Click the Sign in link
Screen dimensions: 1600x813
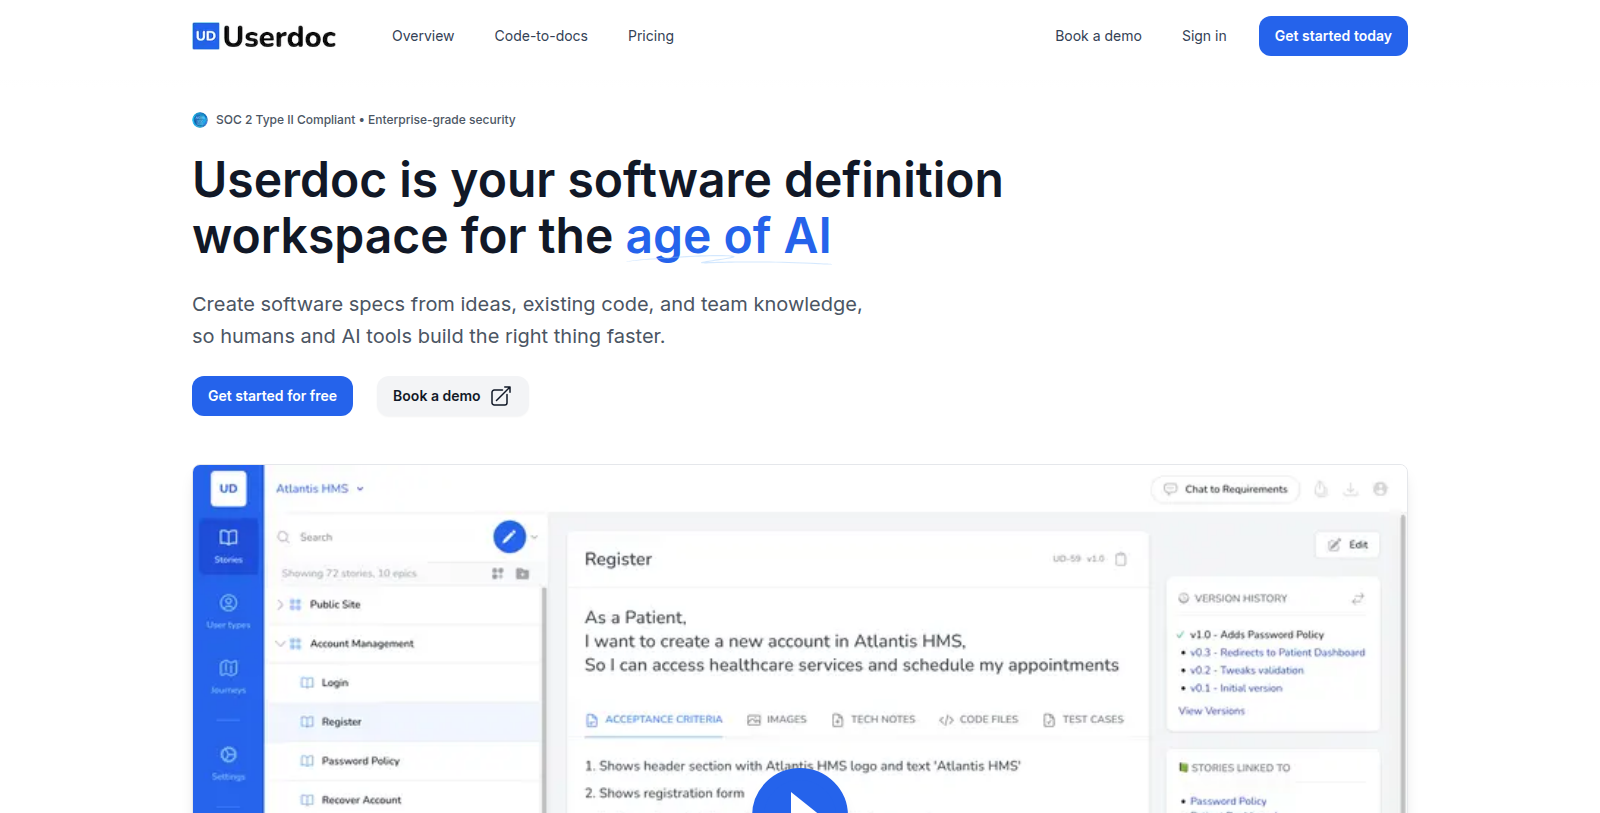pyautogui.click(x=1204, y=36)
